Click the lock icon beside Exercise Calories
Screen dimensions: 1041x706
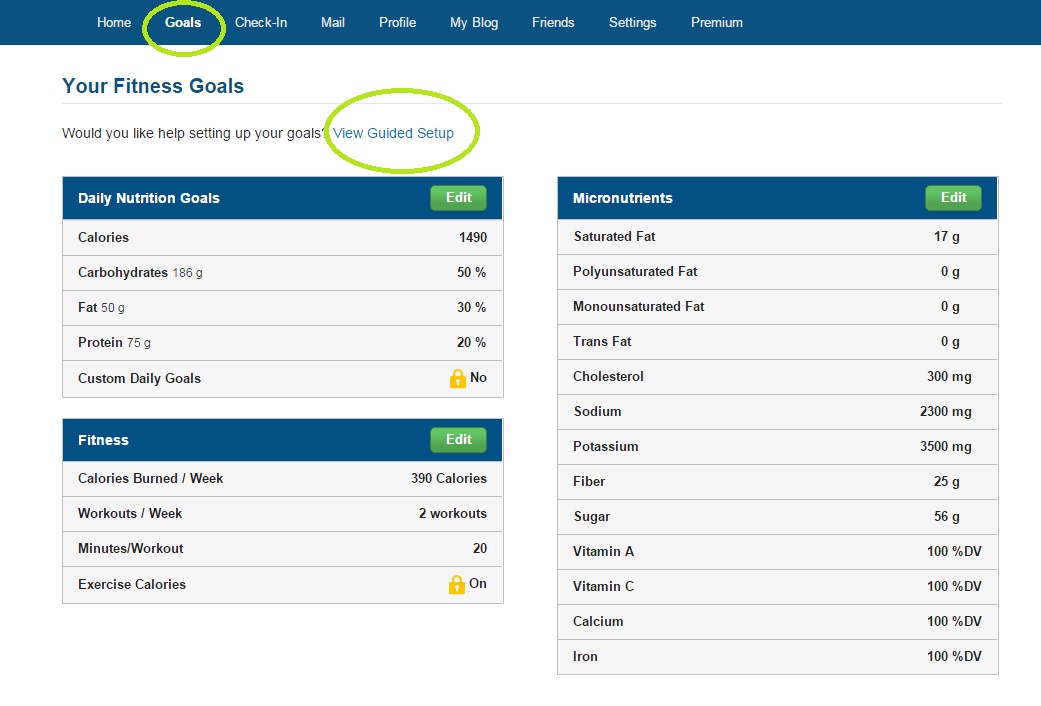coord(457,585)
